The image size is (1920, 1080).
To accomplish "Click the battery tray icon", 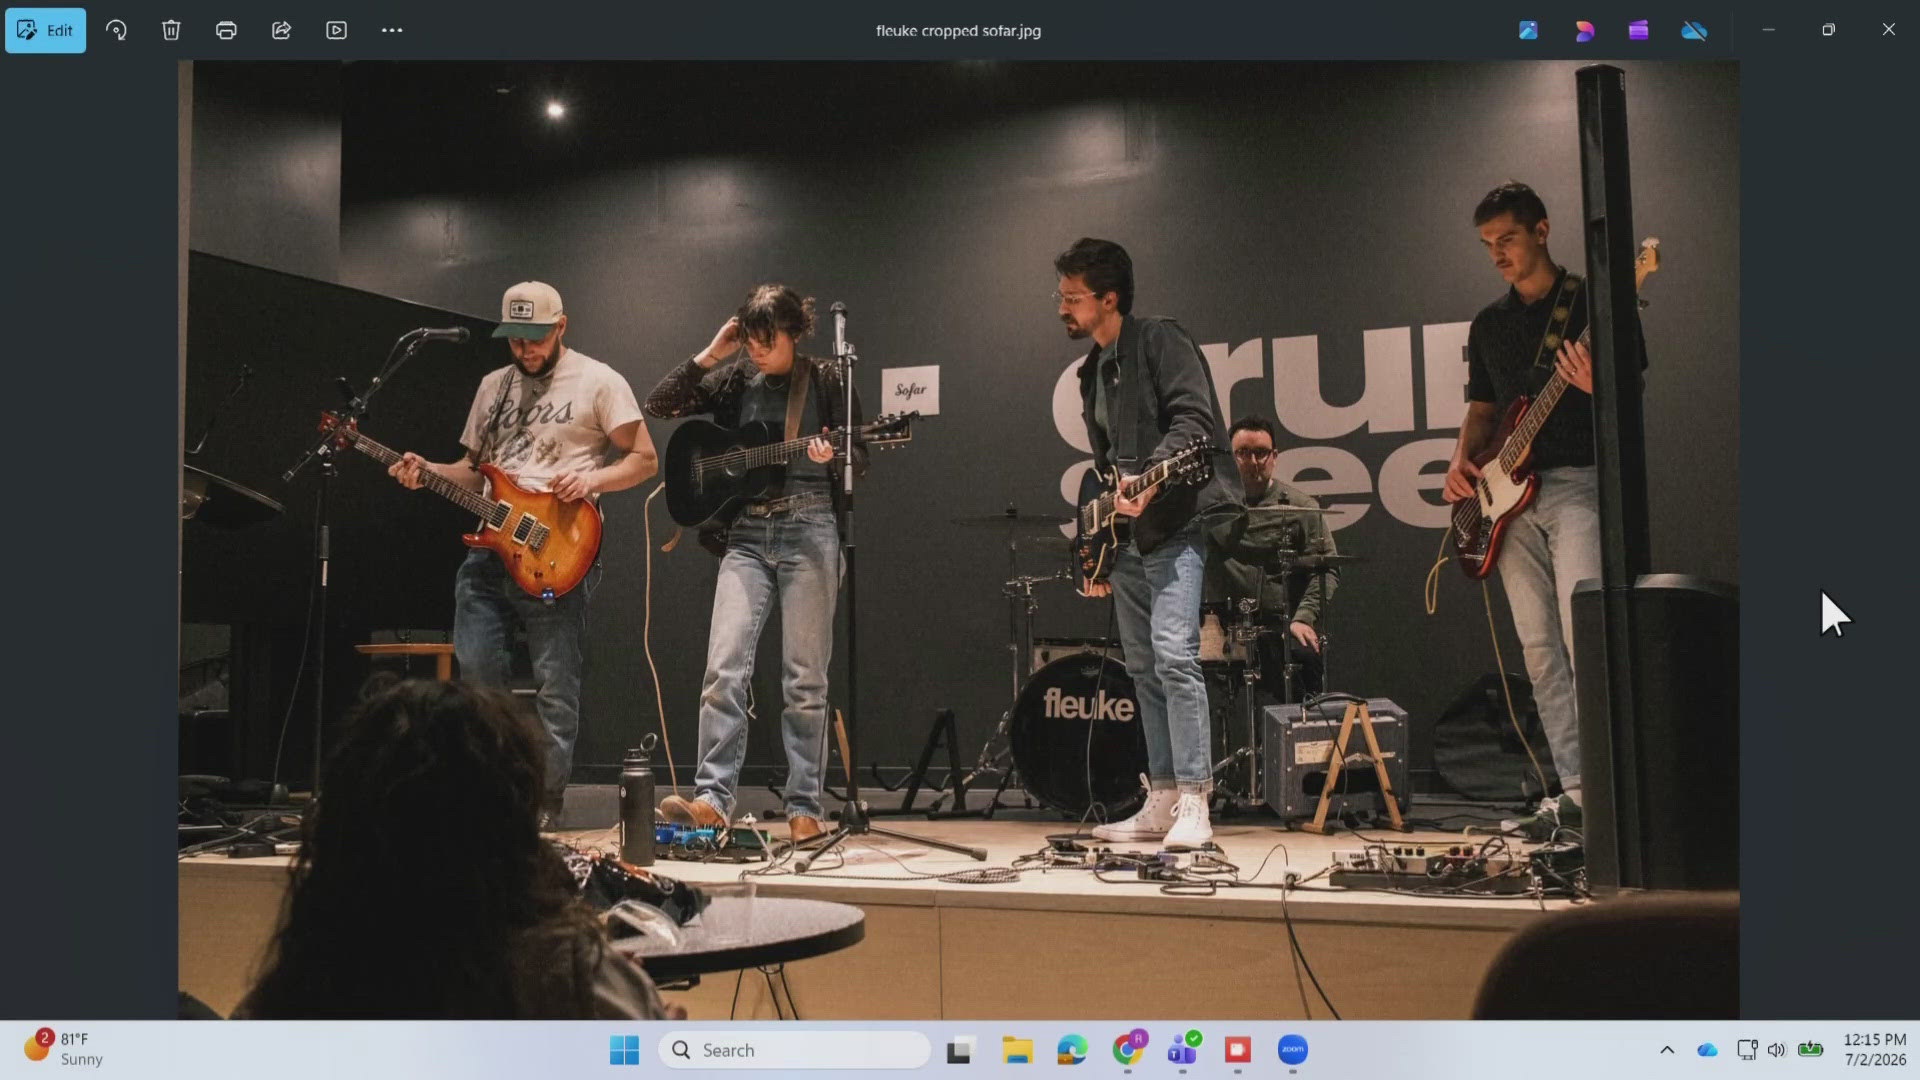I will coord(1811,1050).
